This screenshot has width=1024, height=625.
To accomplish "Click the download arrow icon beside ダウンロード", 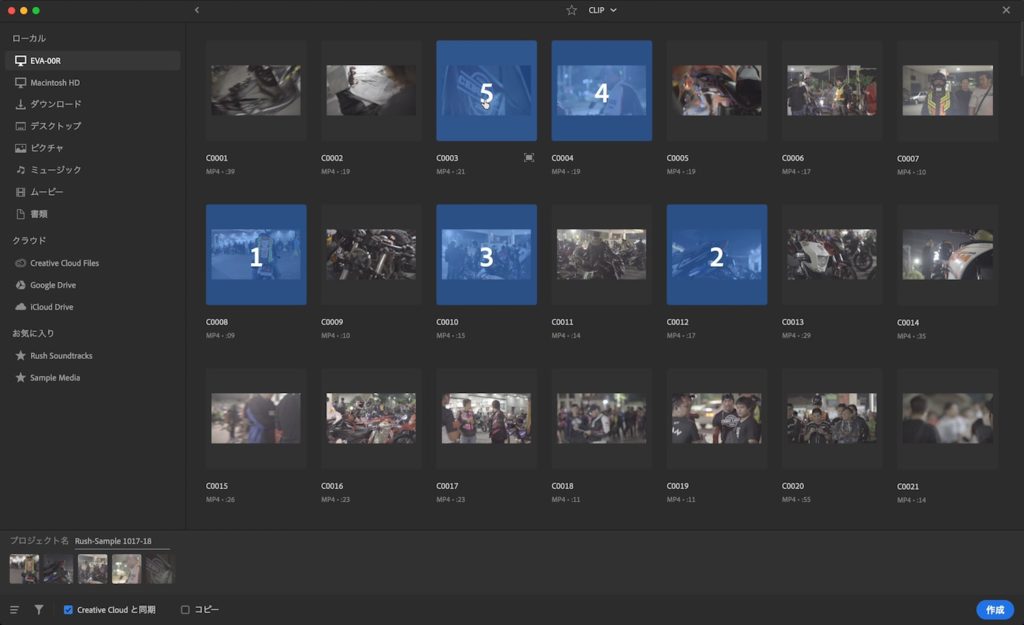I will [20, 104].
